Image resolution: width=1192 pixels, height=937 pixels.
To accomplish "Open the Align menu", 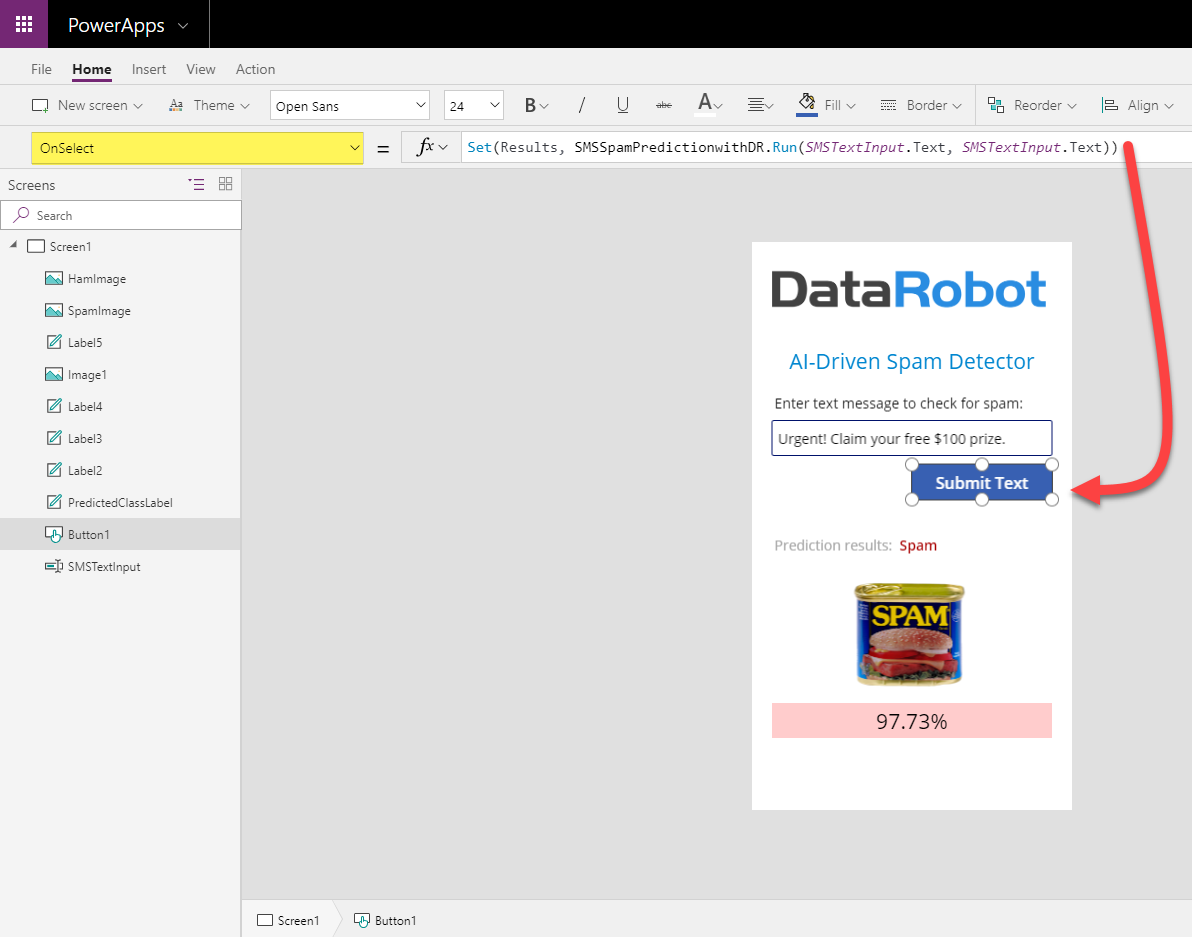I will pos(1138,106).
